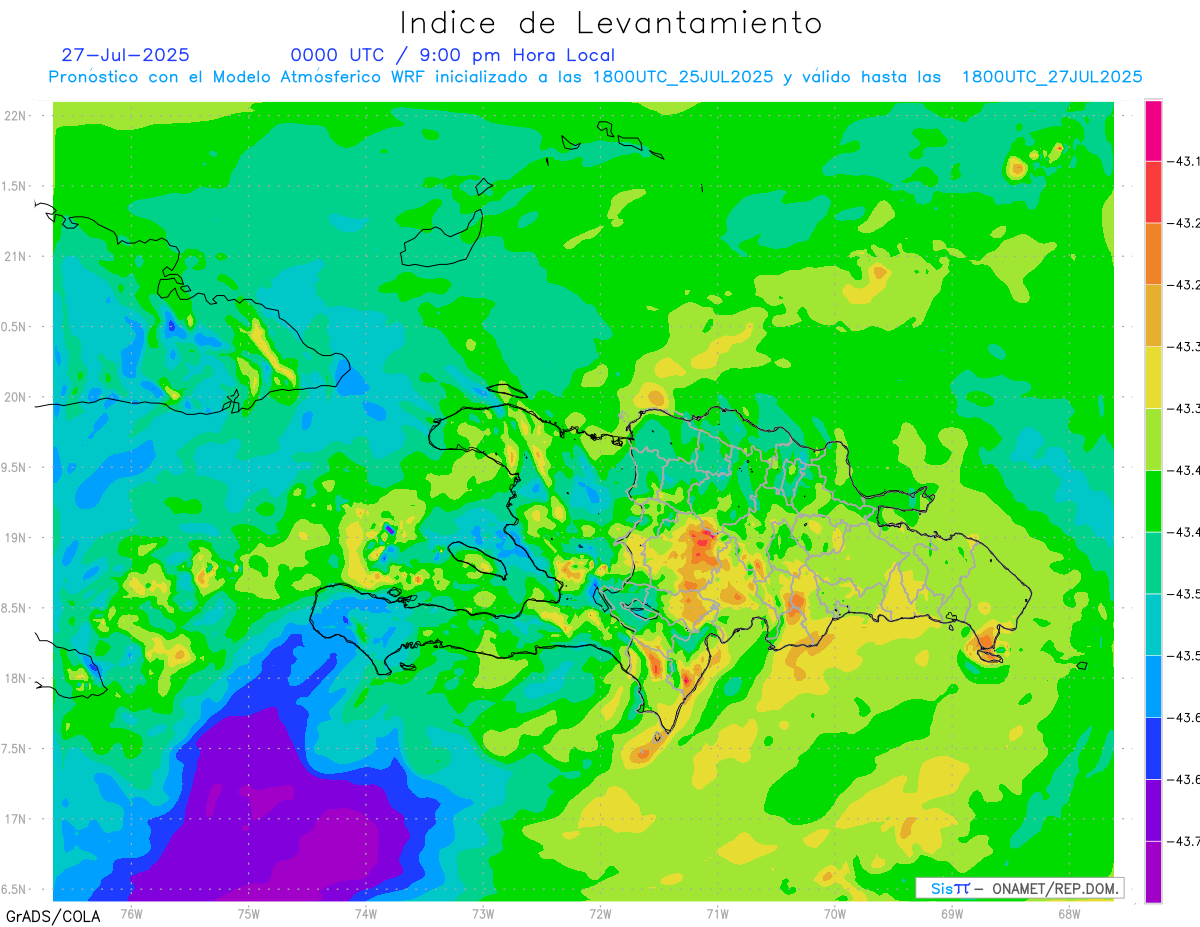Click the '71W' longitude label
1200x927 pixels.
pyautogui.click(x=717, y=913)
